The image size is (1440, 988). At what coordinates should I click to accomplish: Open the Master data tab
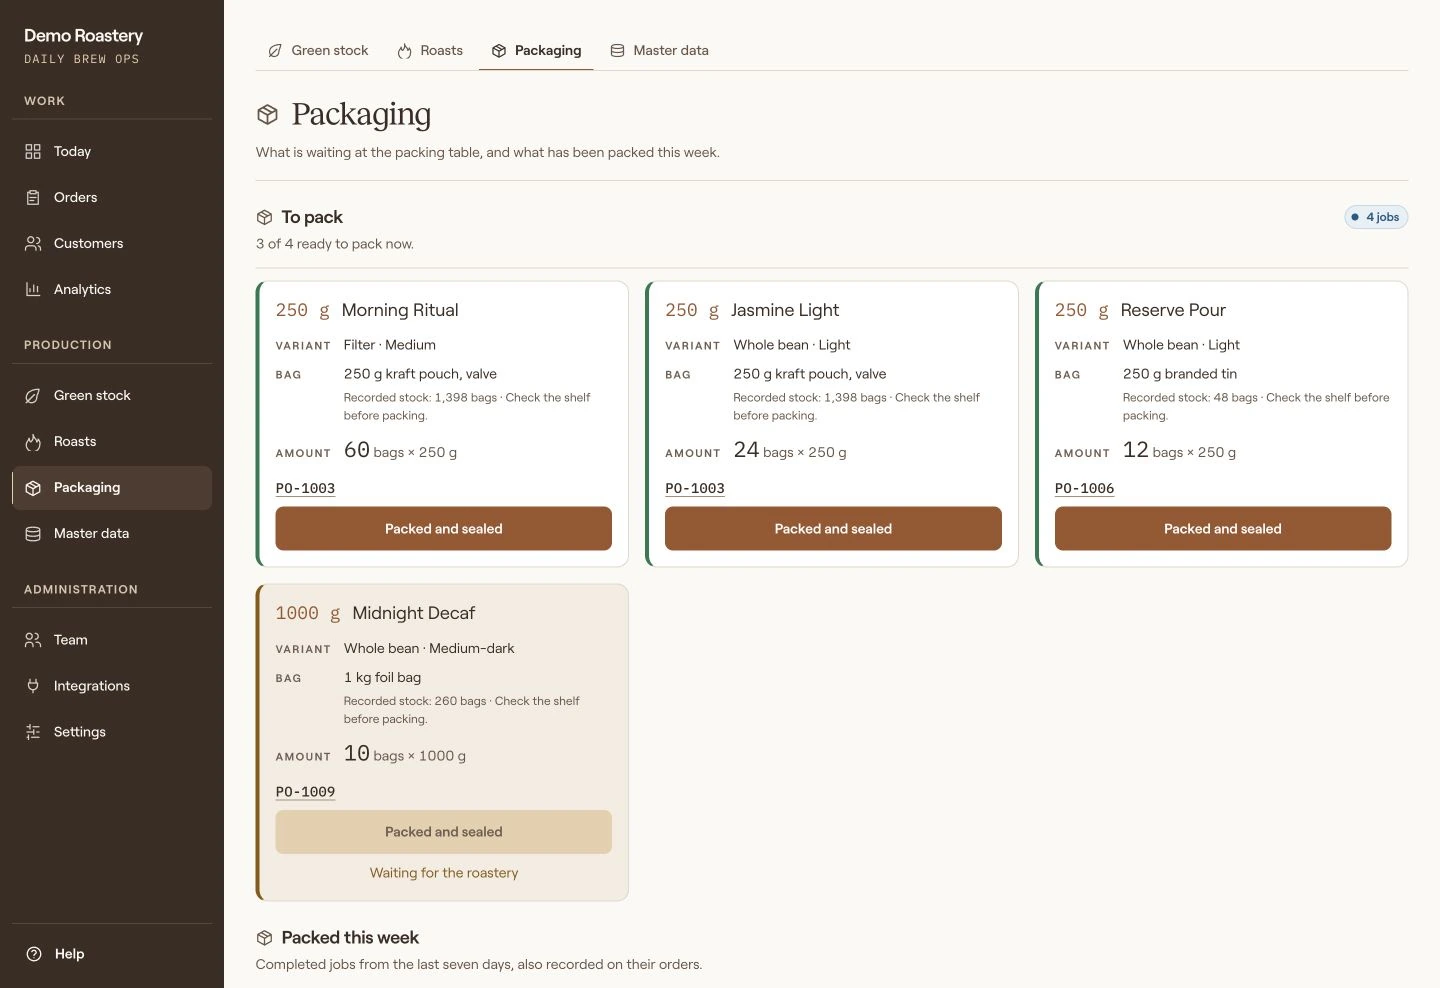tap(659, 50)
